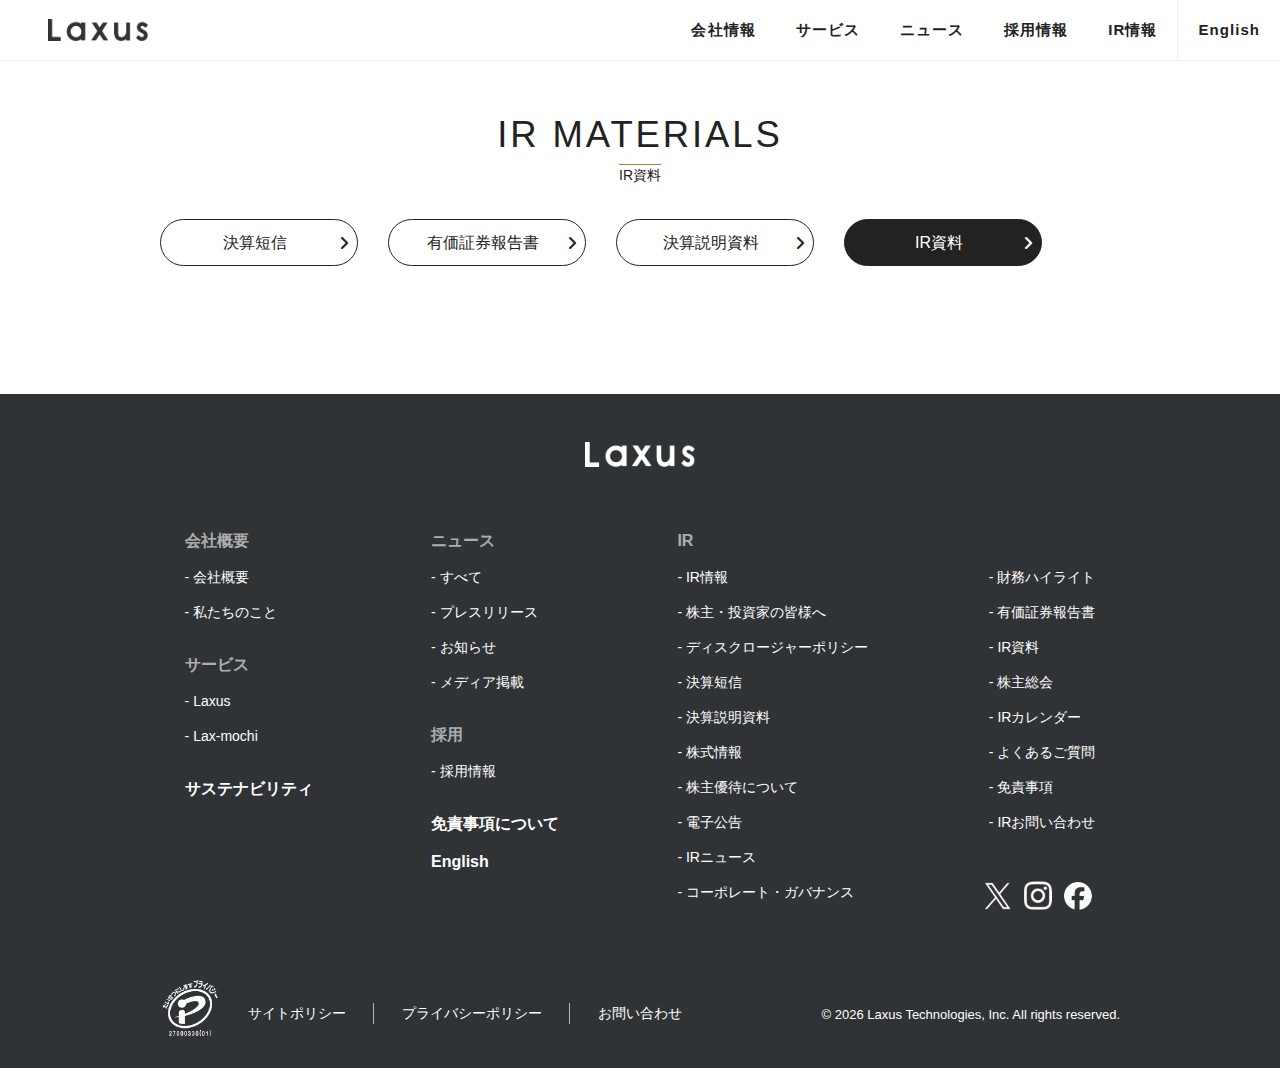Click the footer サービス section heading

[216, 665]
